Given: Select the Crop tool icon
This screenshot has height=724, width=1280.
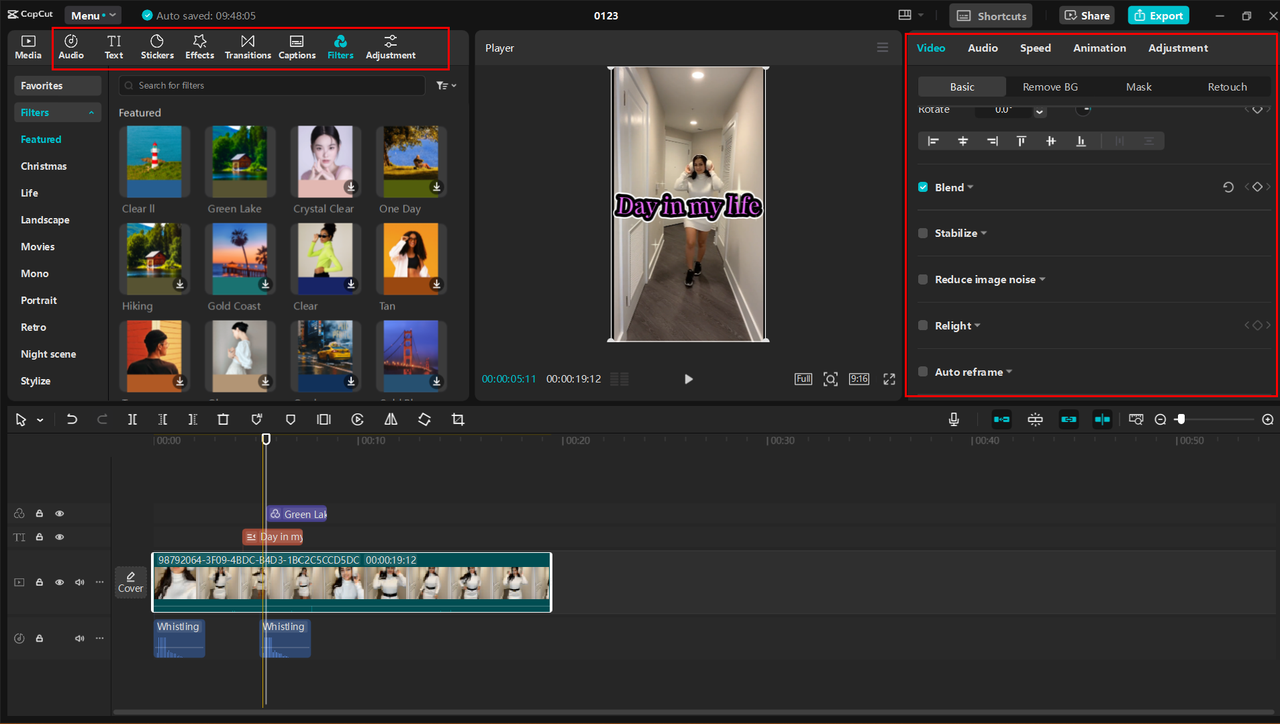Looking at the screenshot, I should point(457,419).
